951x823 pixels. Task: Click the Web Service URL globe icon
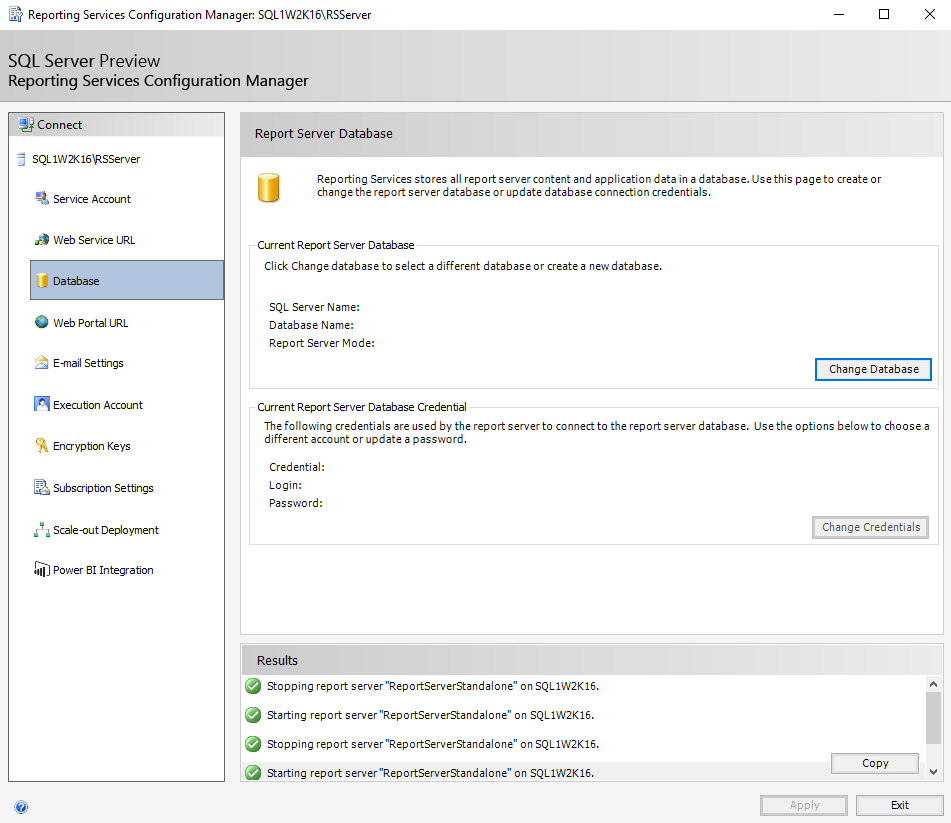41,240
